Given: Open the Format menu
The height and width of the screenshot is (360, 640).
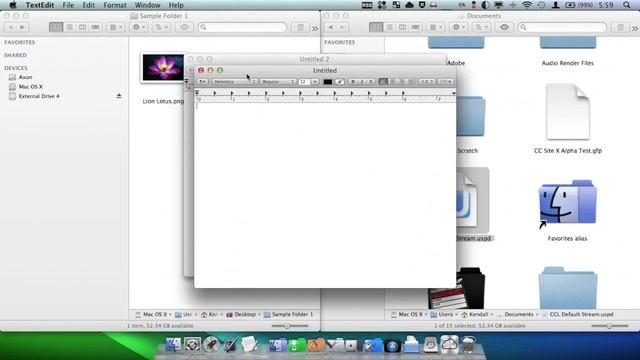Looking at the screenshot, I should [115, 5].
